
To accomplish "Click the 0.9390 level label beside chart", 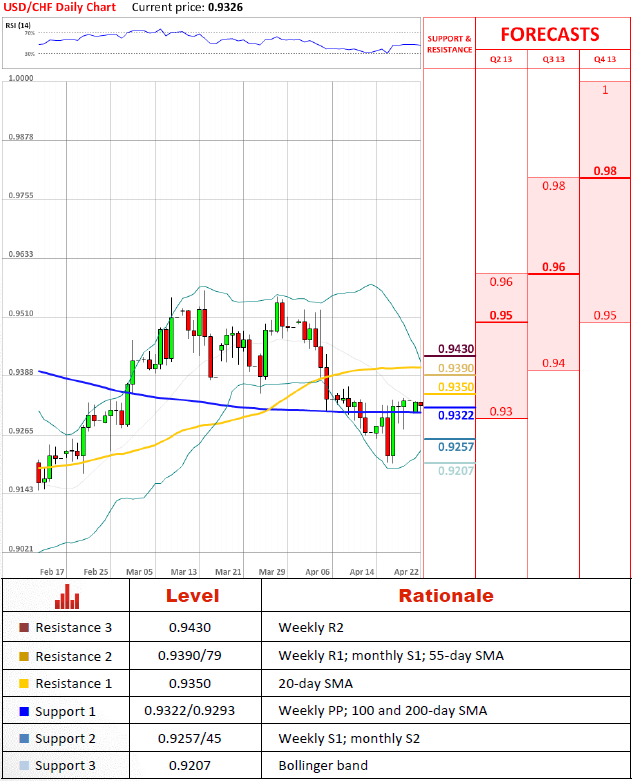I will (x=456, y=368).
